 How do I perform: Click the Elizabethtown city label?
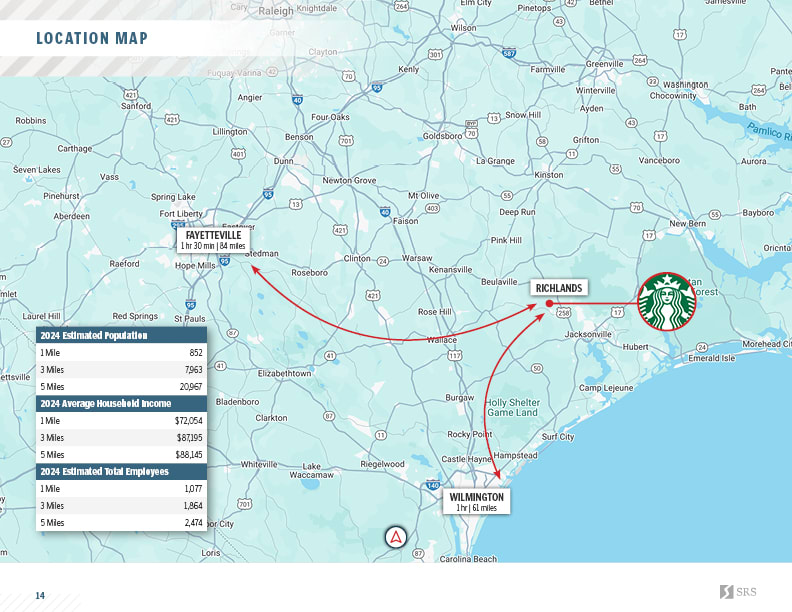(284, 373)
